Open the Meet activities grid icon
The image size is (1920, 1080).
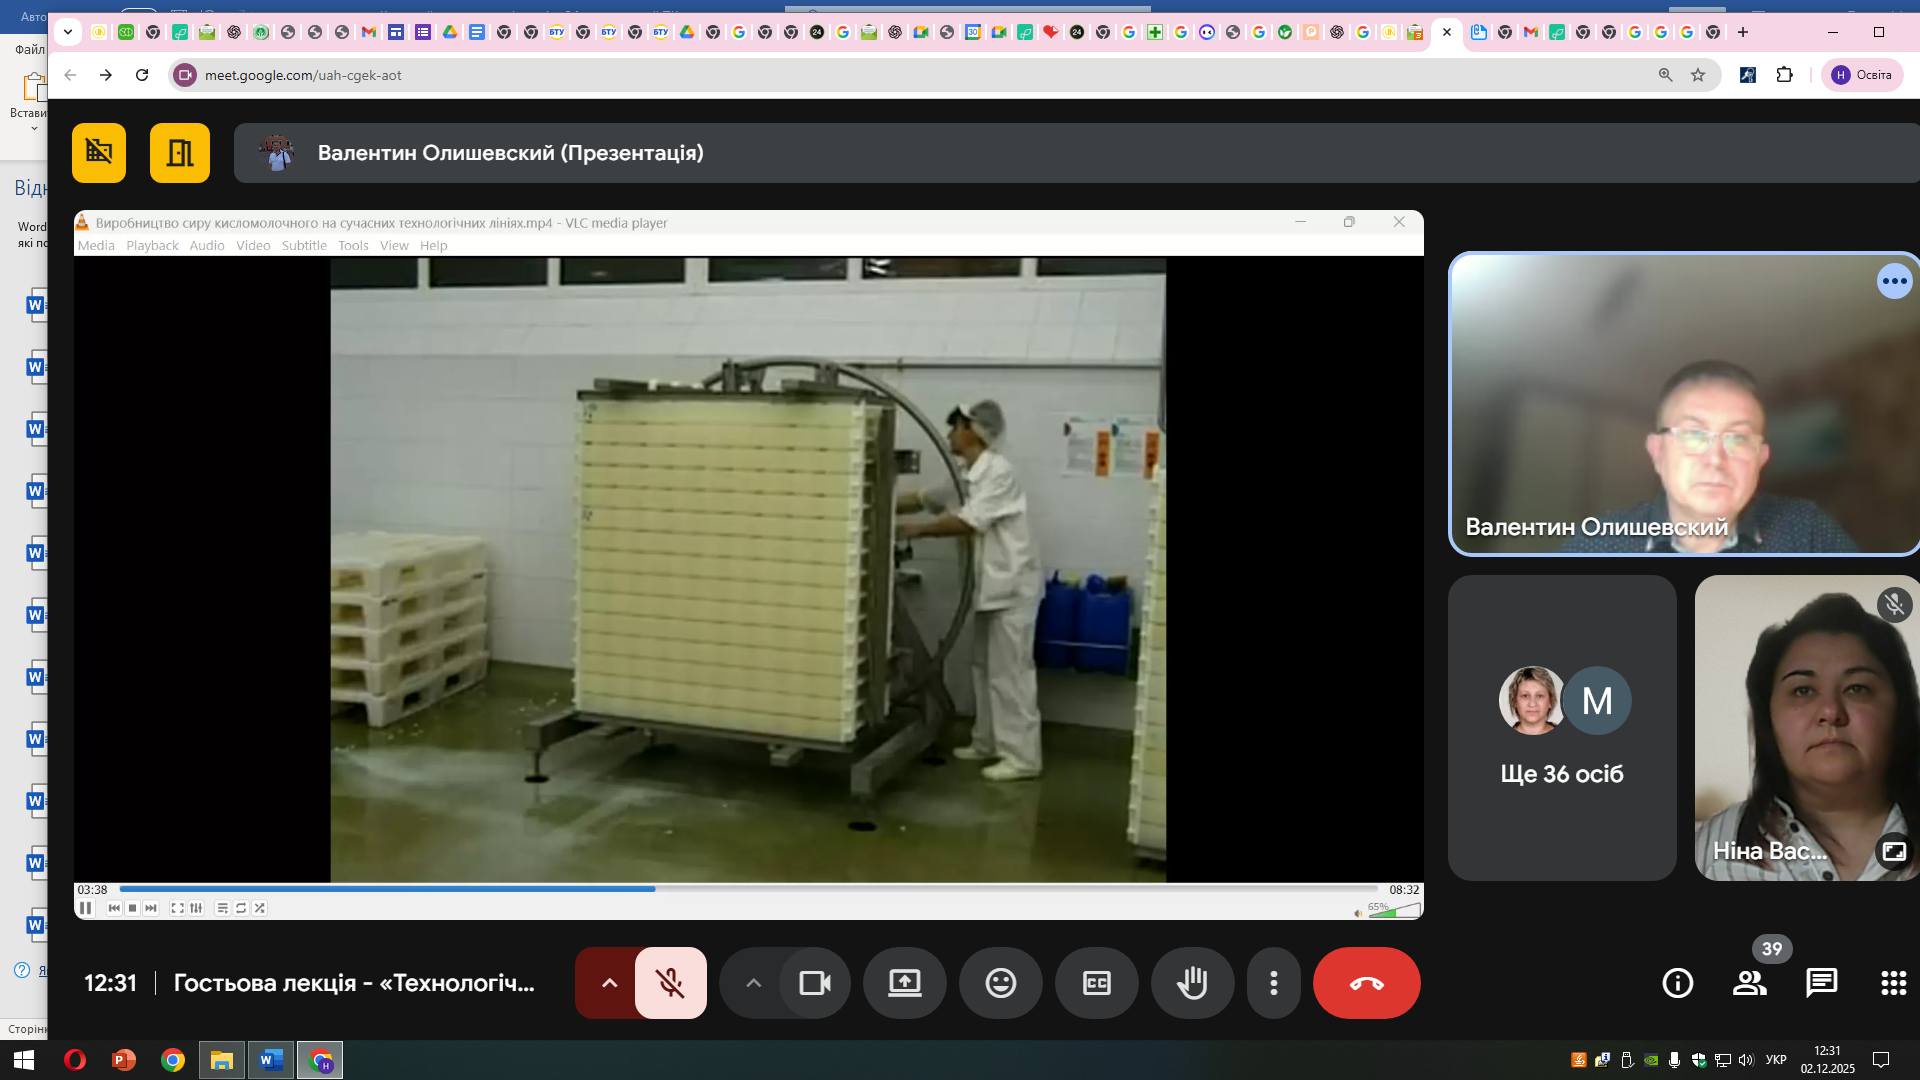pyautogui.click(x=1893, y=983)
